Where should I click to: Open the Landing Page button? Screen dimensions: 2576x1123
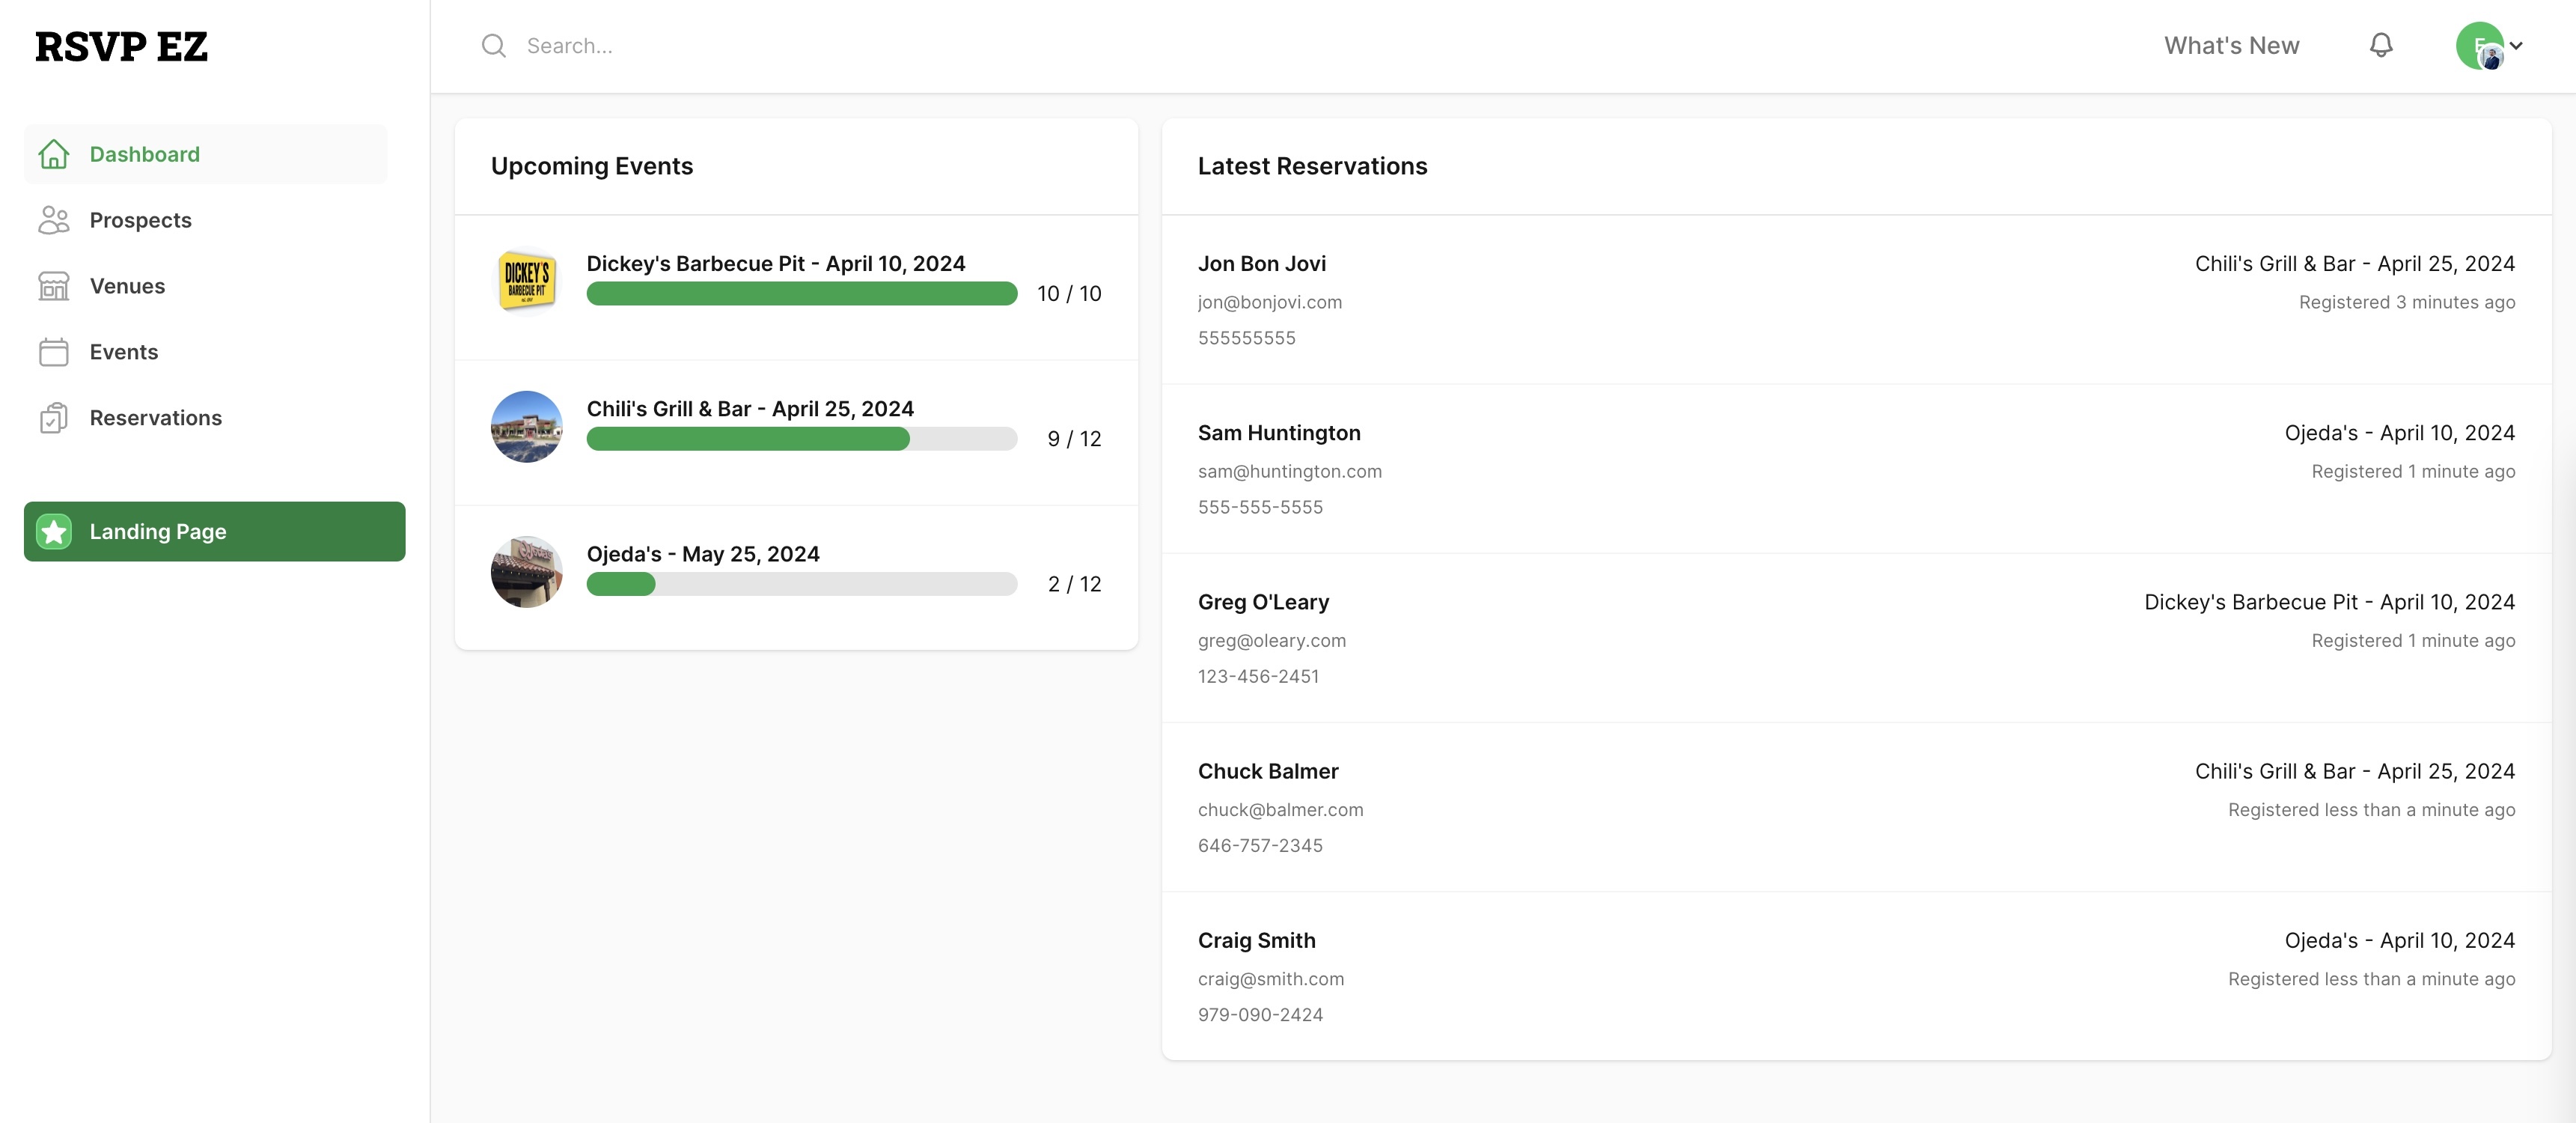pos(214,531)
